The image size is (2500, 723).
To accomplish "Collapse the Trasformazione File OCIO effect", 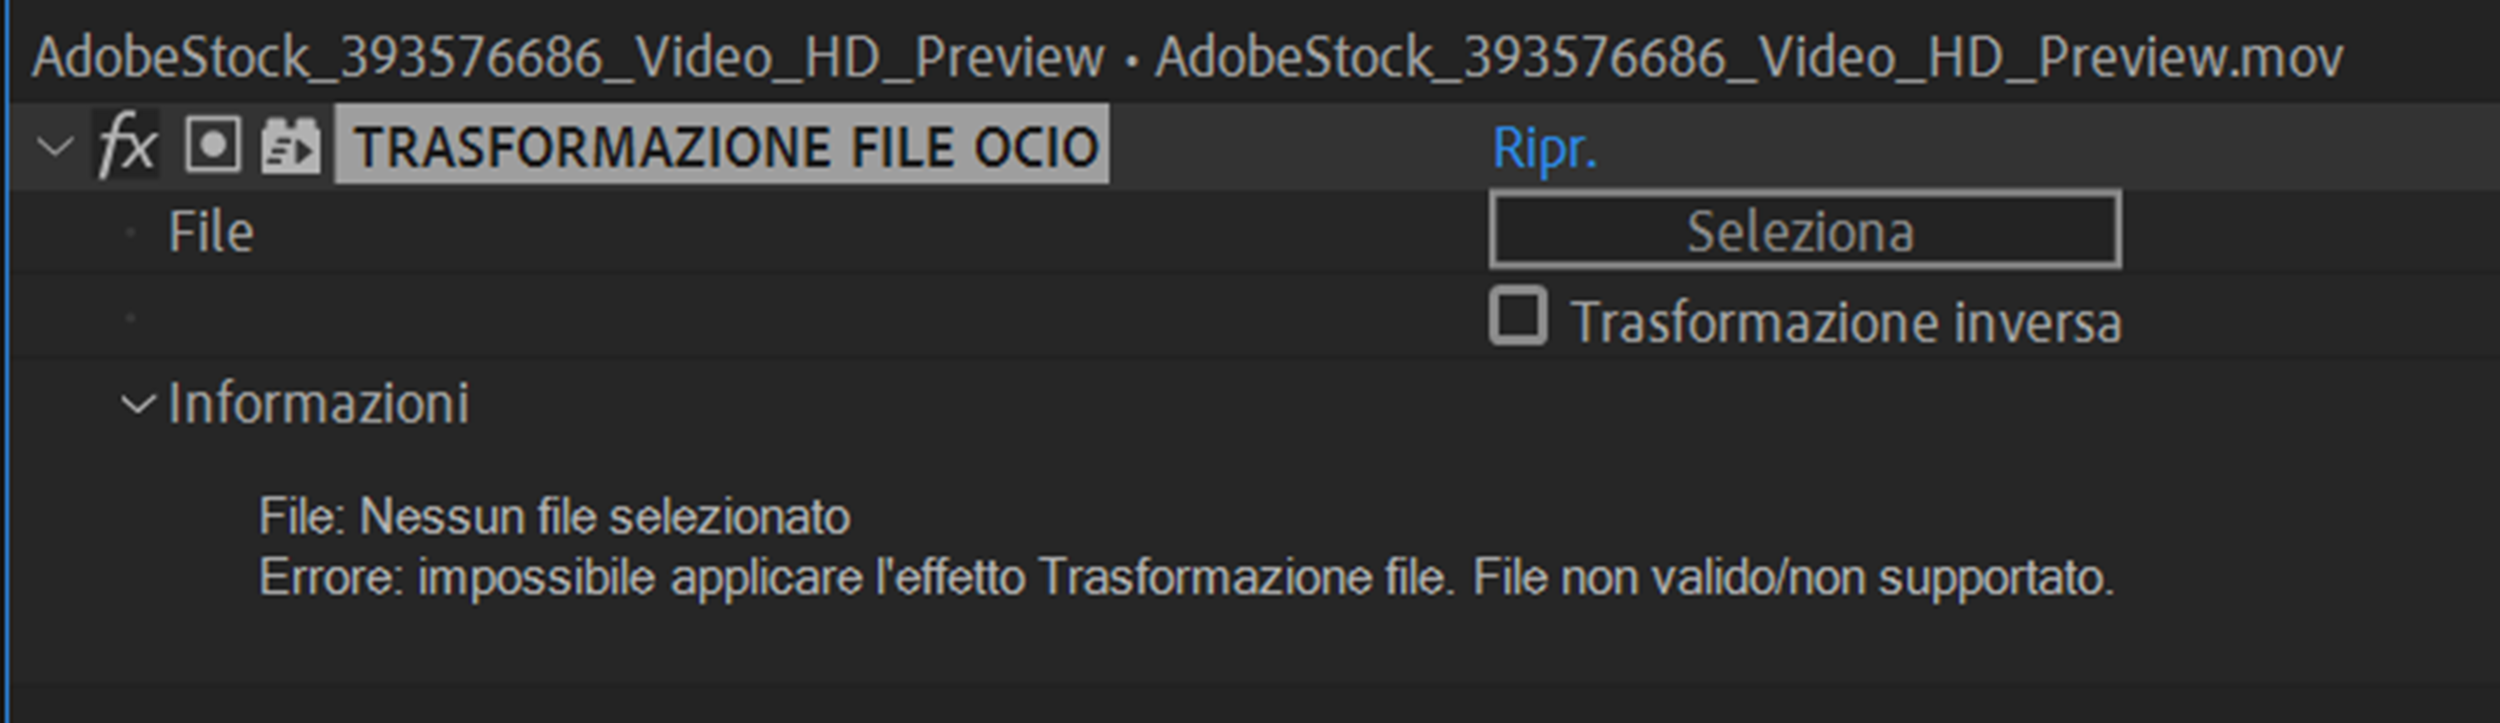I will pyautogui.click(x=54, y=147).
